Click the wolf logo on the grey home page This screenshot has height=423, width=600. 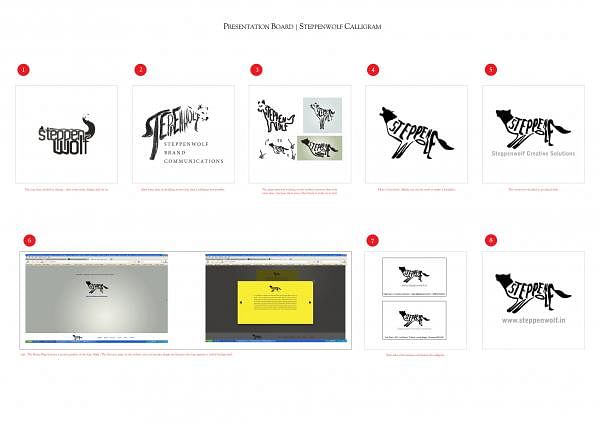pos(97,288)
